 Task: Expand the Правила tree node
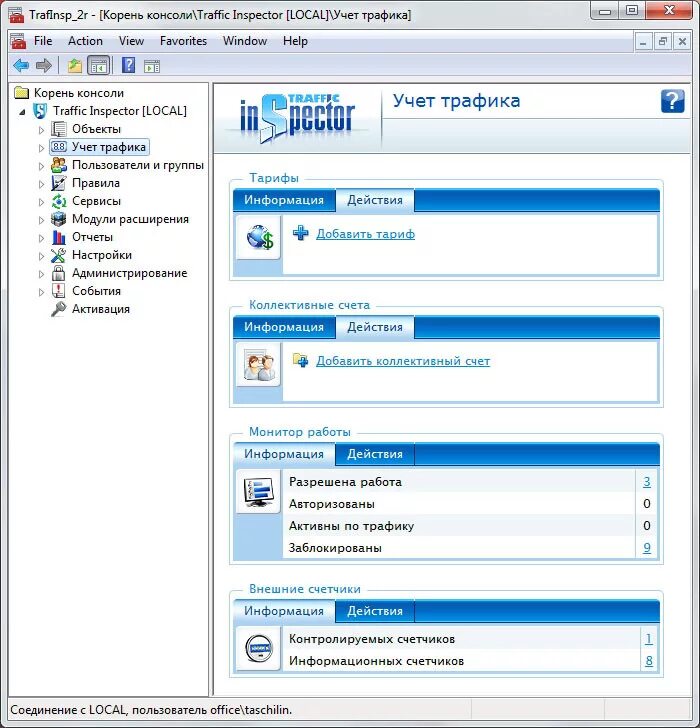[41, 184]
